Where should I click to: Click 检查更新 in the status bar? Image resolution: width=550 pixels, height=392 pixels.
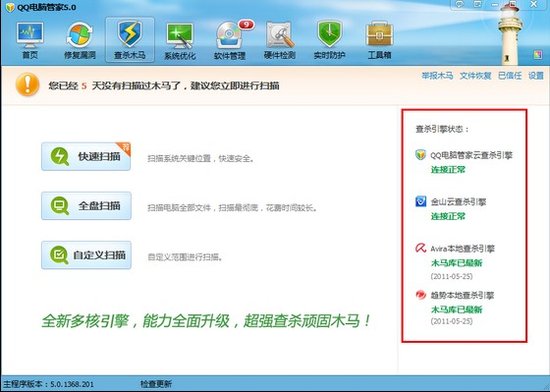156,384
